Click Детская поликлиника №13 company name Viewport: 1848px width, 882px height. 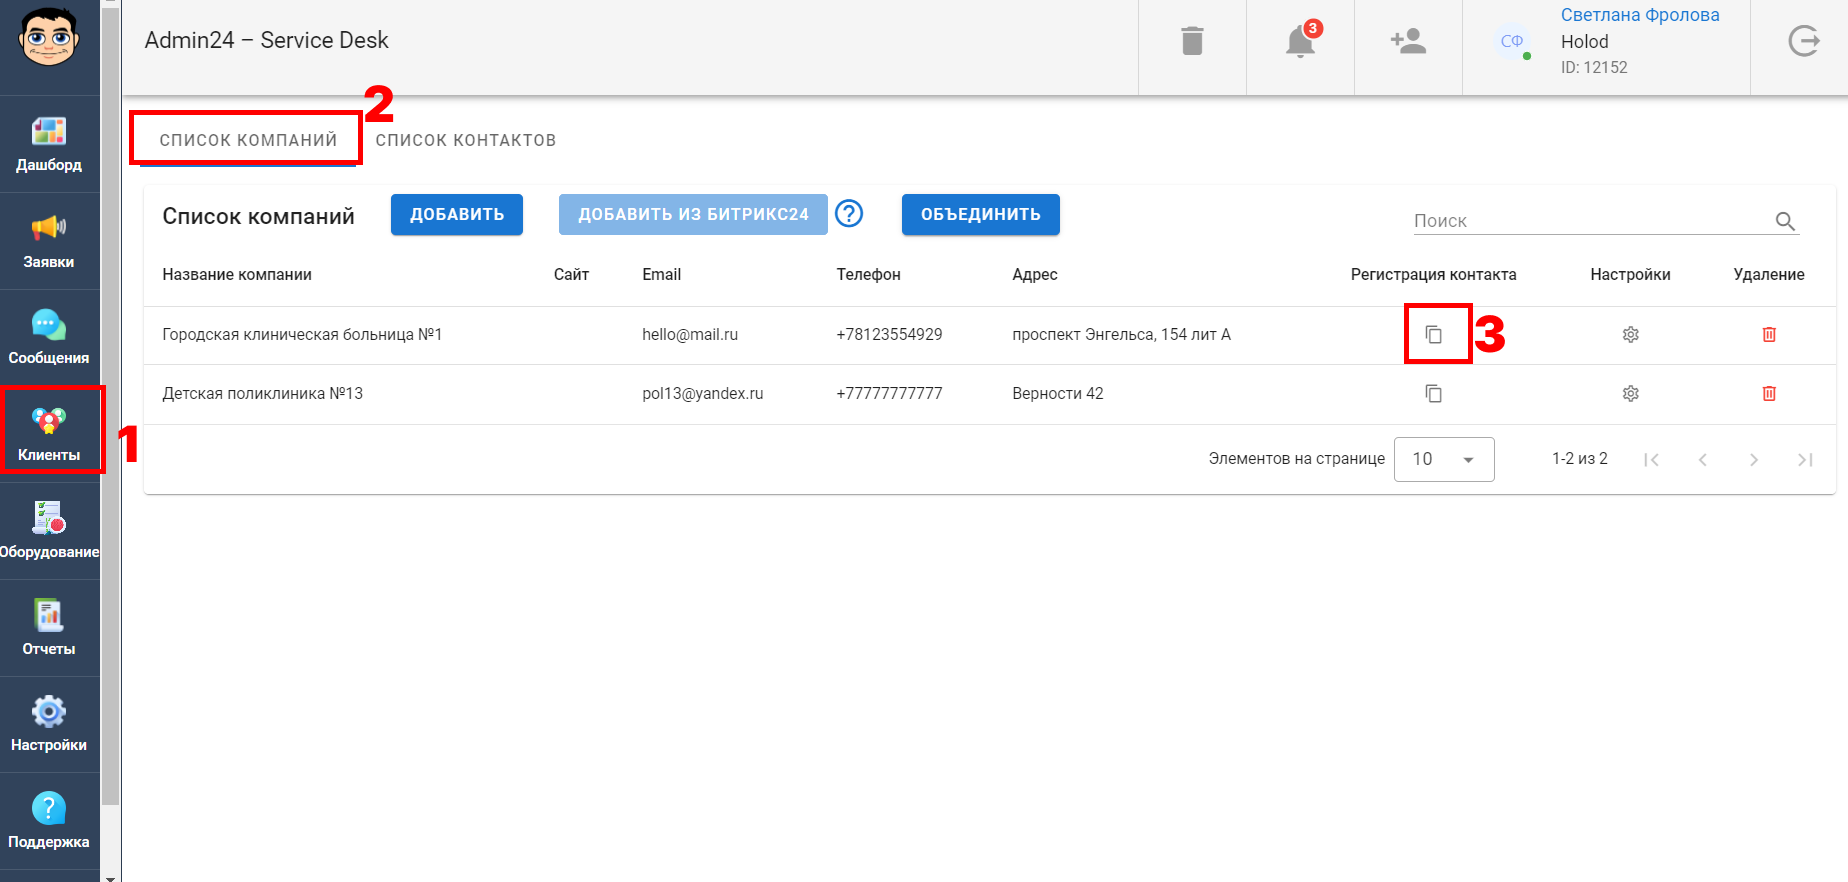pyautogui.click(x=262, y=394)
